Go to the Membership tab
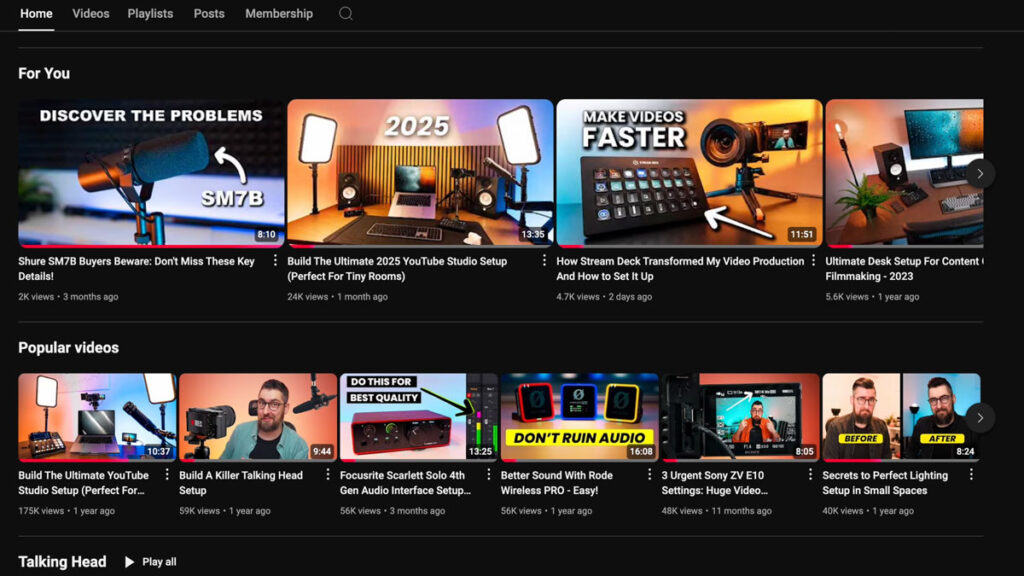1024x576 pixels. click(279, 14)
